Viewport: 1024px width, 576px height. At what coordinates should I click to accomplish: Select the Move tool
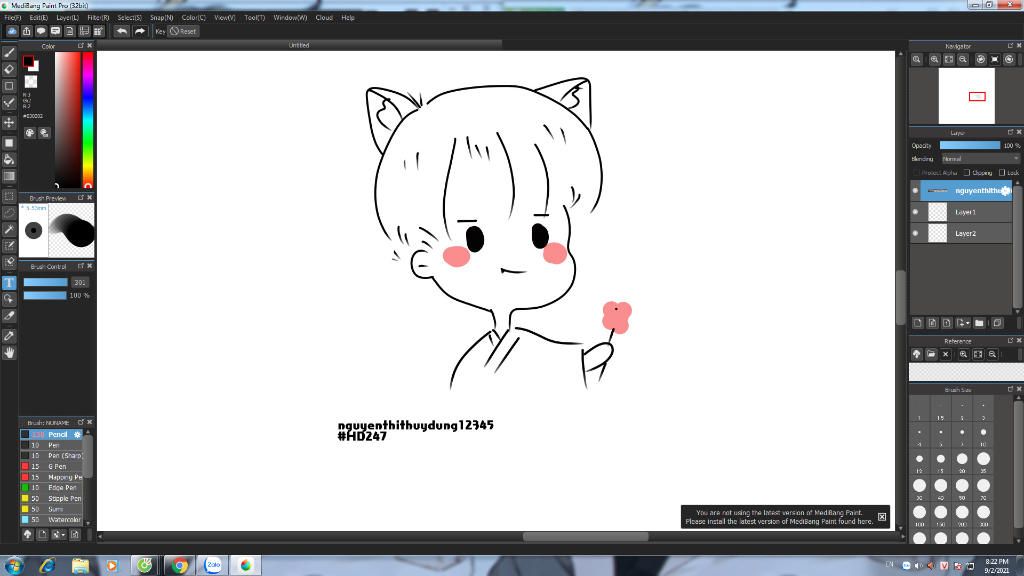pos(9,123)
